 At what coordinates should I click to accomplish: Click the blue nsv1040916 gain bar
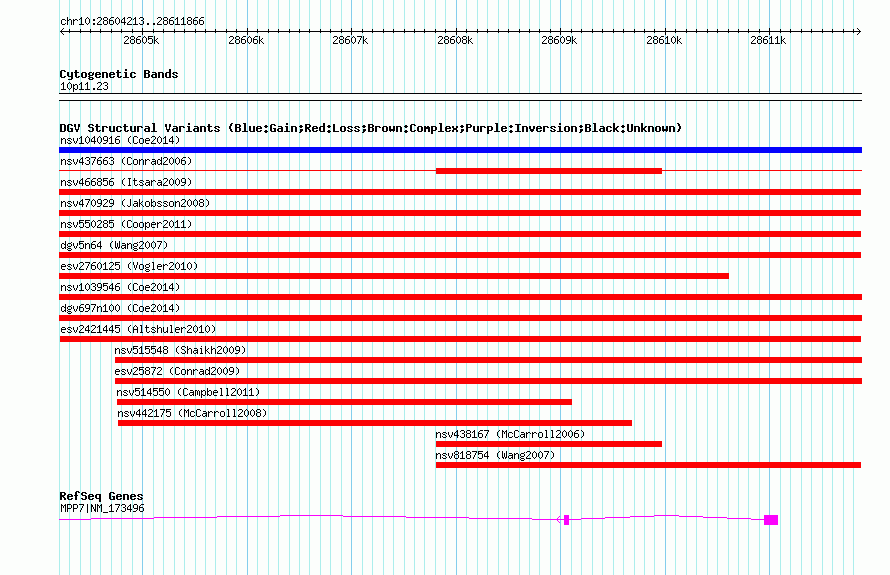click(460, 150)
